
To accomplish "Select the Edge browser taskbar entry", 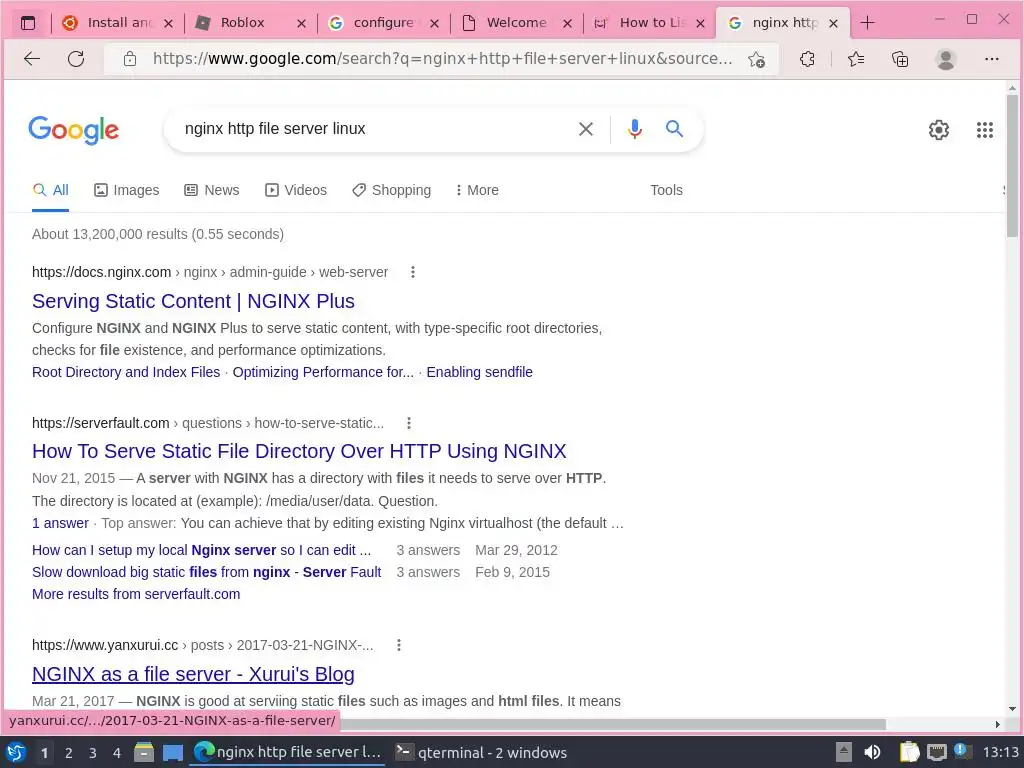I will pyautogui.click(x=288, y=752).
